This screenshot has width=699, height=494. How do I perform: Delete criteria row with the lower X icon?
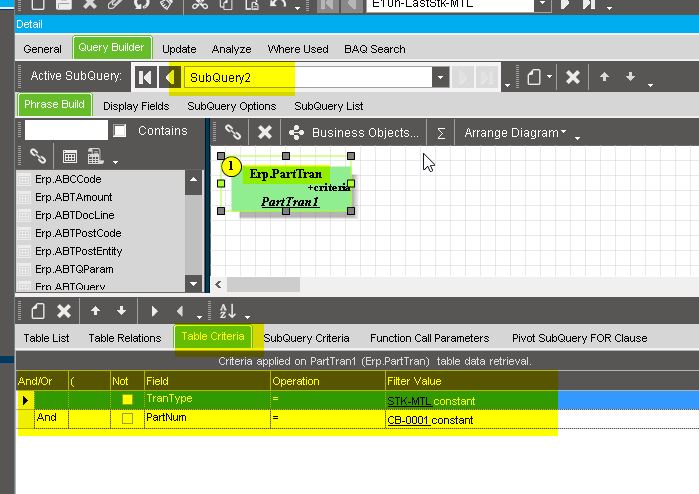coord(64,311)
